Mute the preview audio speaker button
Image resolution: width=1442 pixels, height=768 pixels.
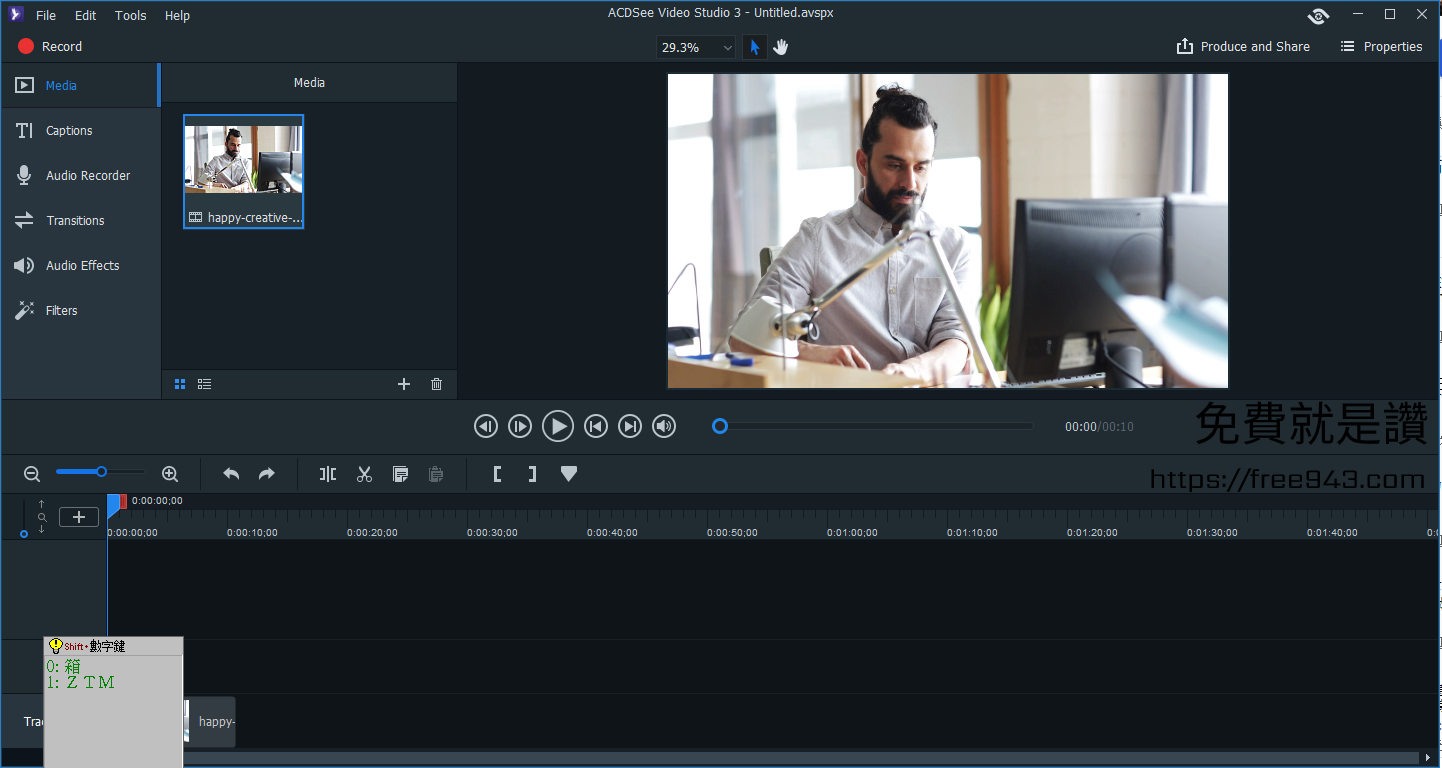click(664, 427)
